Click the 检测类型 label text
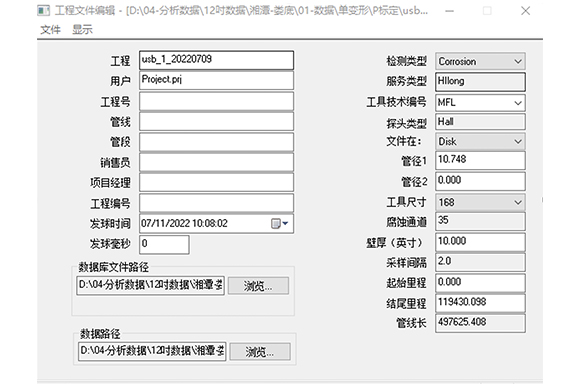Screen dimensions: 579x384 click(406, 61)
